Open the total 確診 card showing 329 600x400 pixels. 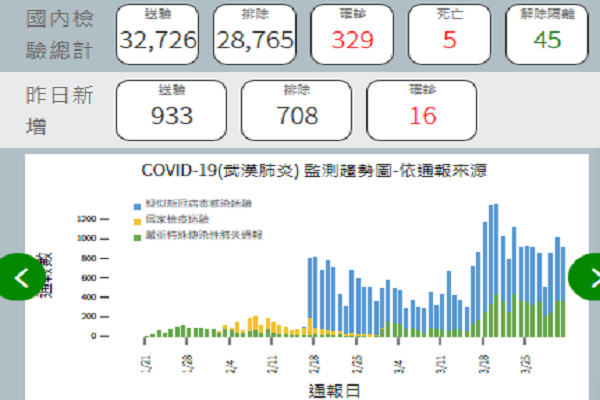352,34
